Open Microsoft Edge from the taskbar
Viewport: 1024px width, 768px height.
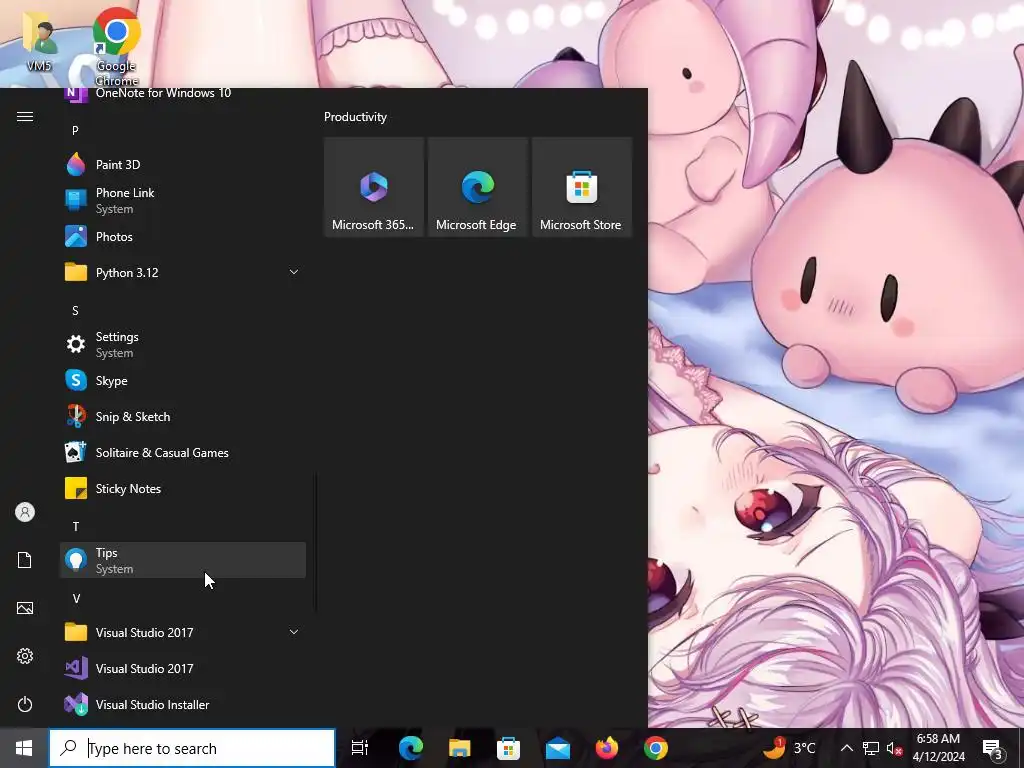click(x=411, y=748)
